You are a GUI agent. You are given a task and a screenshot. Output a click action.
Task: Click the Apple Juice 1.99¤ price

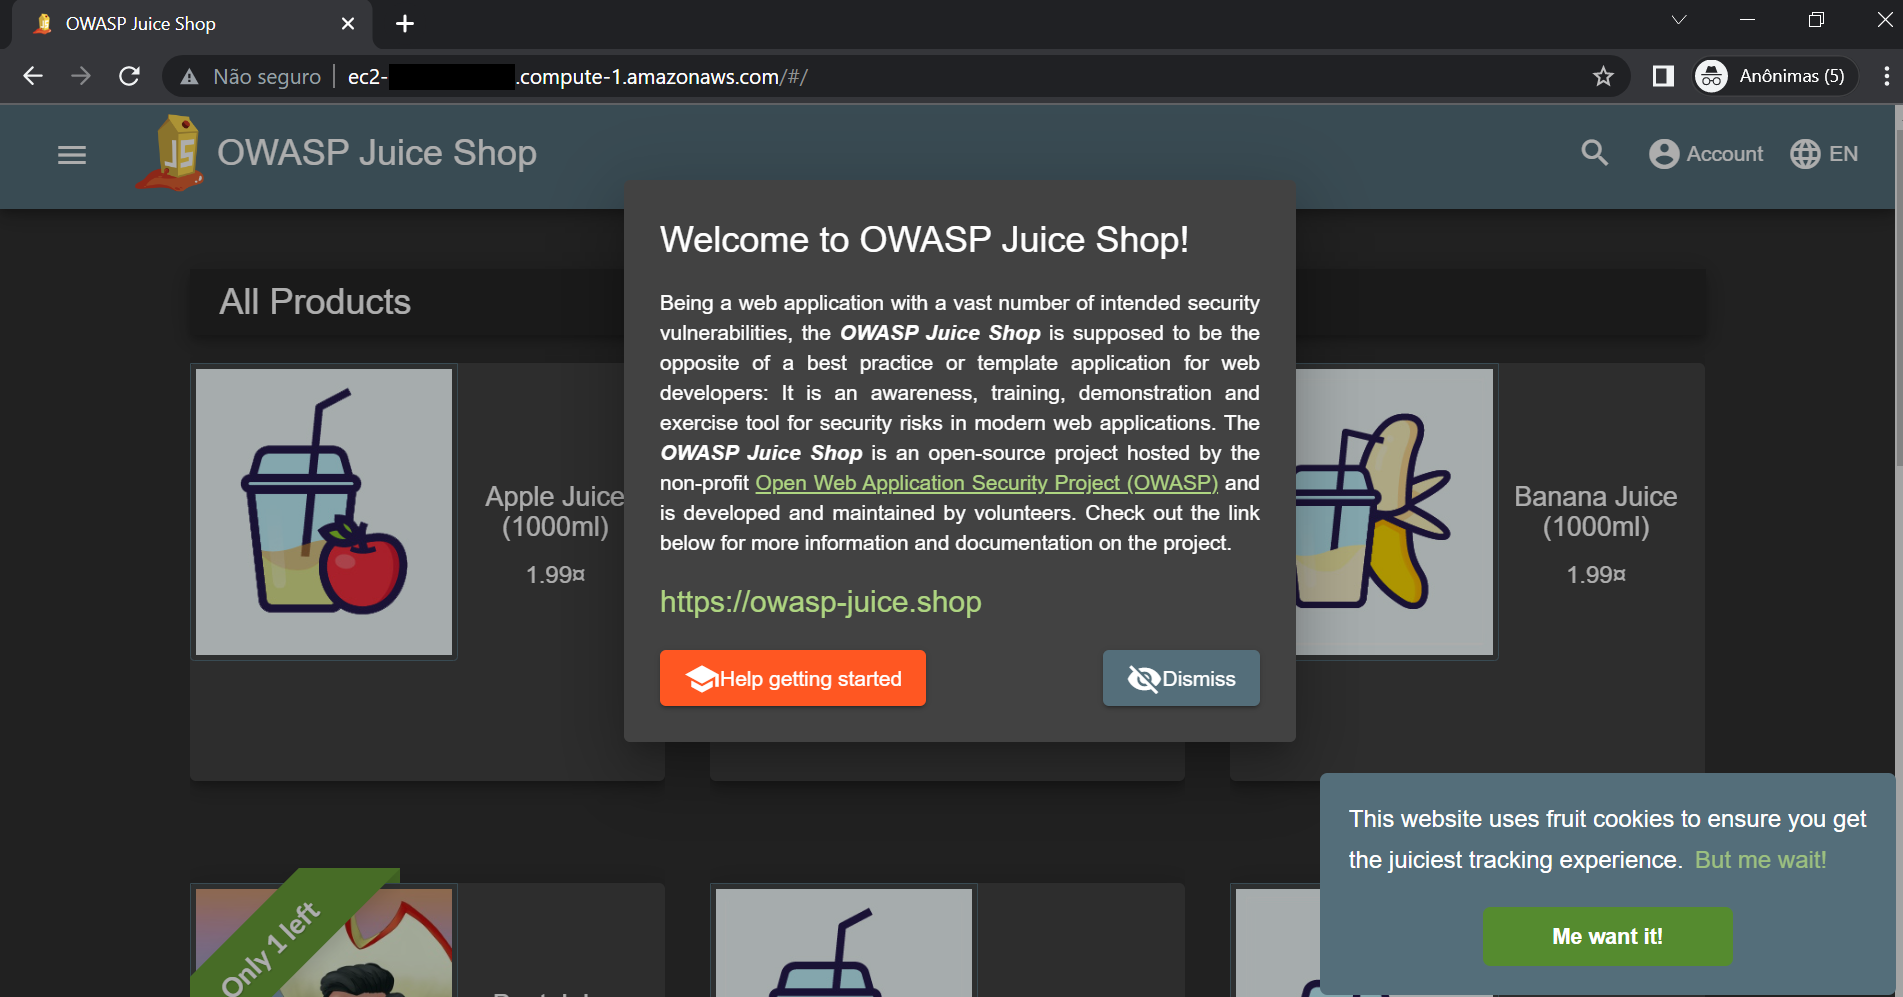pyautogui.click(x=555, y=574)
